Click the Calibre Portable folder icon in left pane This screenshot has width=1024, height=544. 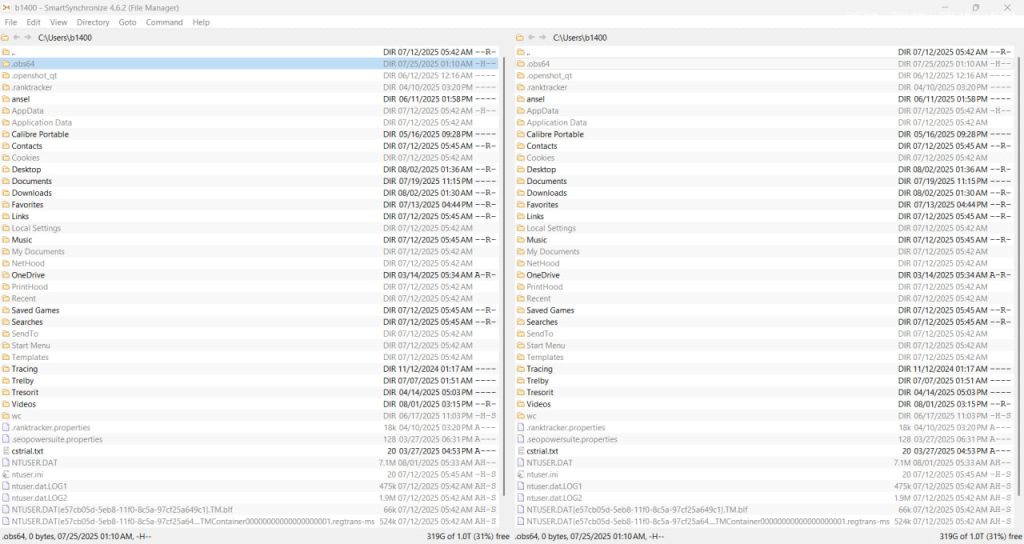tap(6, 135)
